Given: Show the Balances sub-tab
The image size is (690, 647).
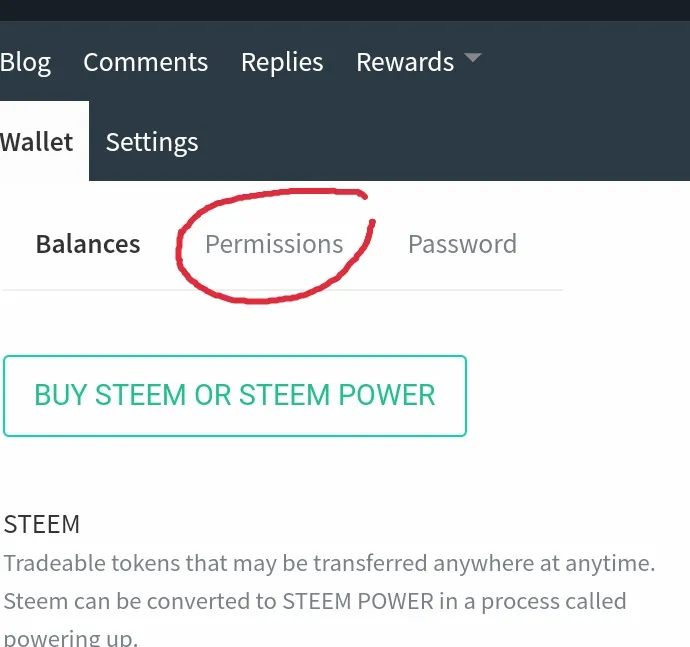Looking at the screenshot, I should (x=88, y=244).
